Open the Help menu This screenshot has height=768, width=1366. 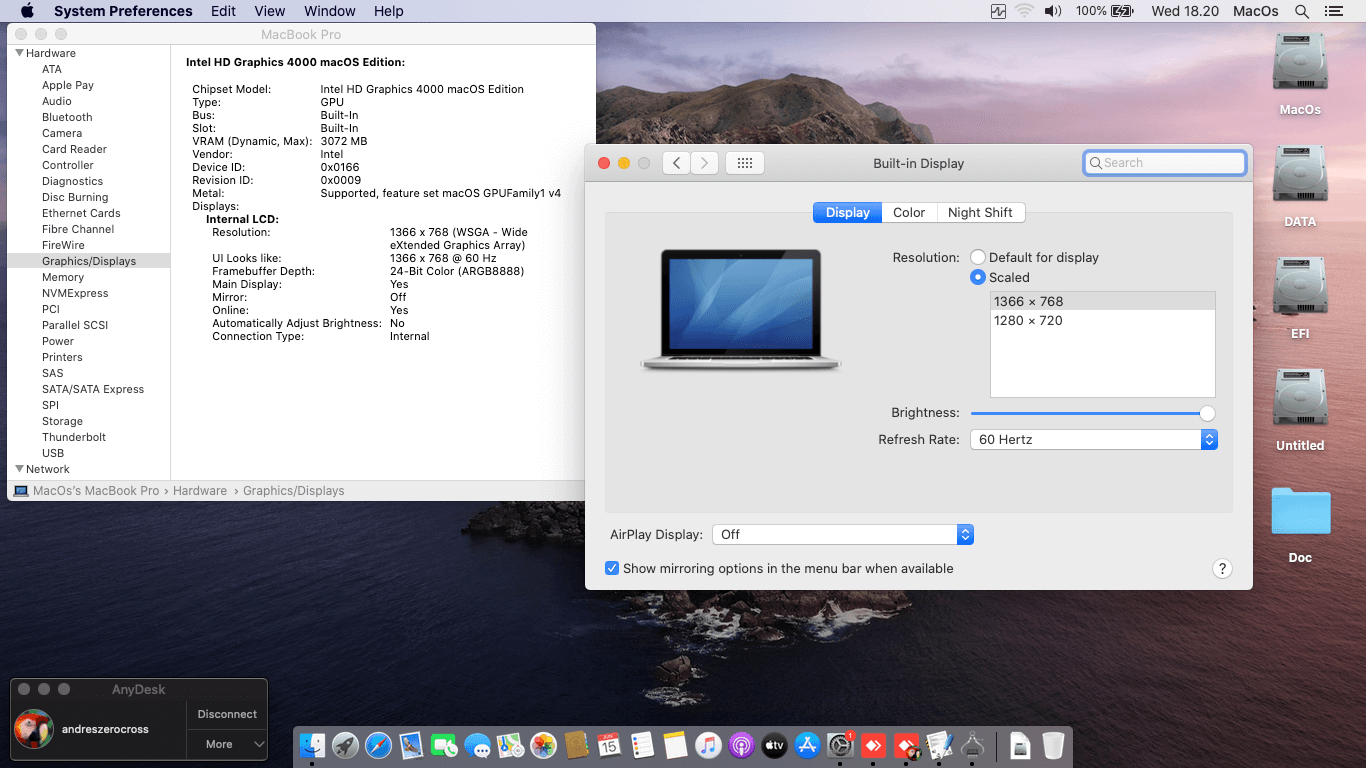coord(389,11)
